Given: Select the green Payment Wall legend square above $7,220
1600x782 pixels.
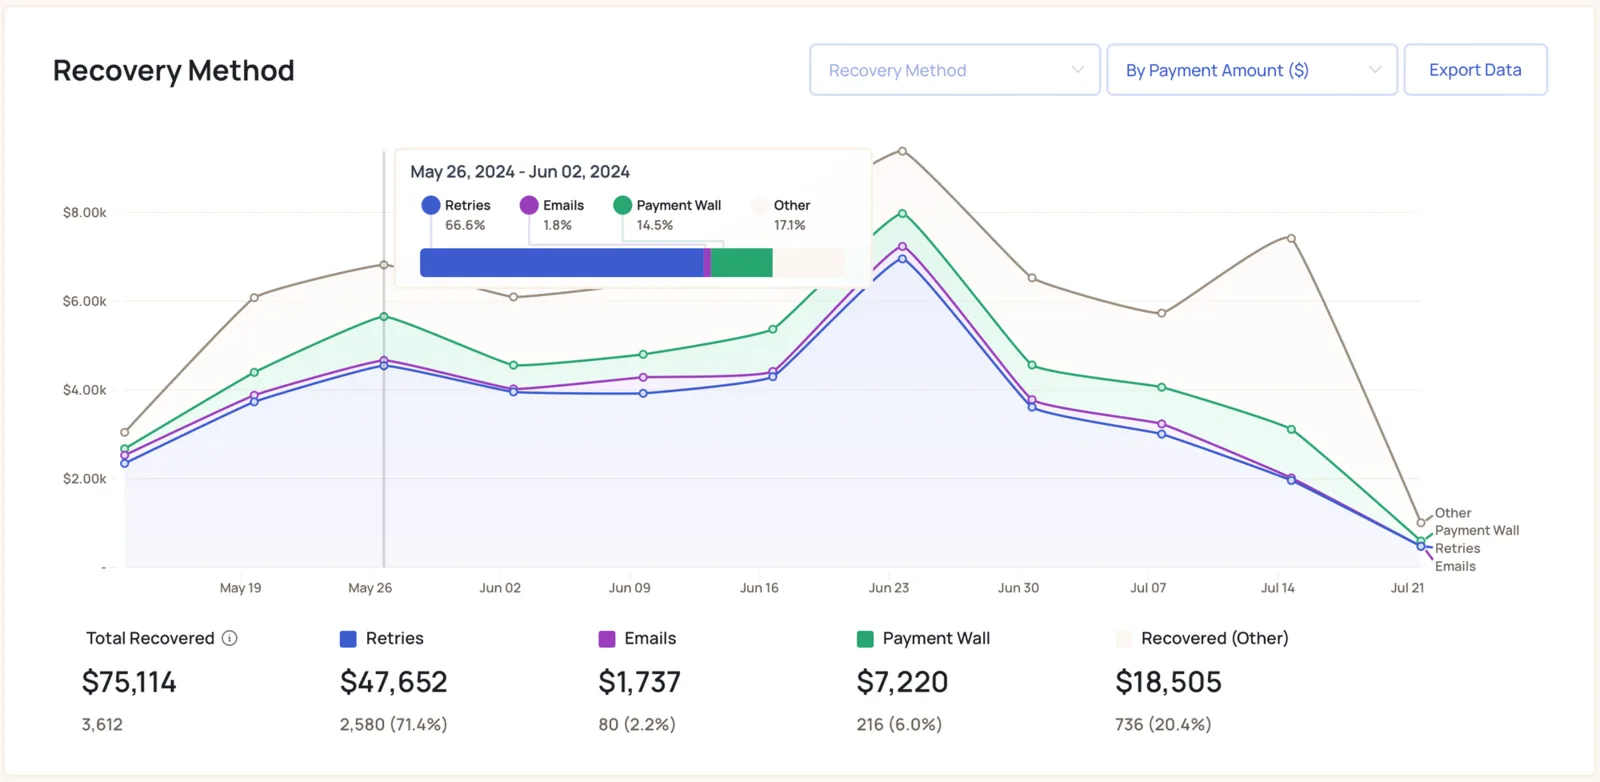Looking at the screenshot, I should tap(865, 639).
